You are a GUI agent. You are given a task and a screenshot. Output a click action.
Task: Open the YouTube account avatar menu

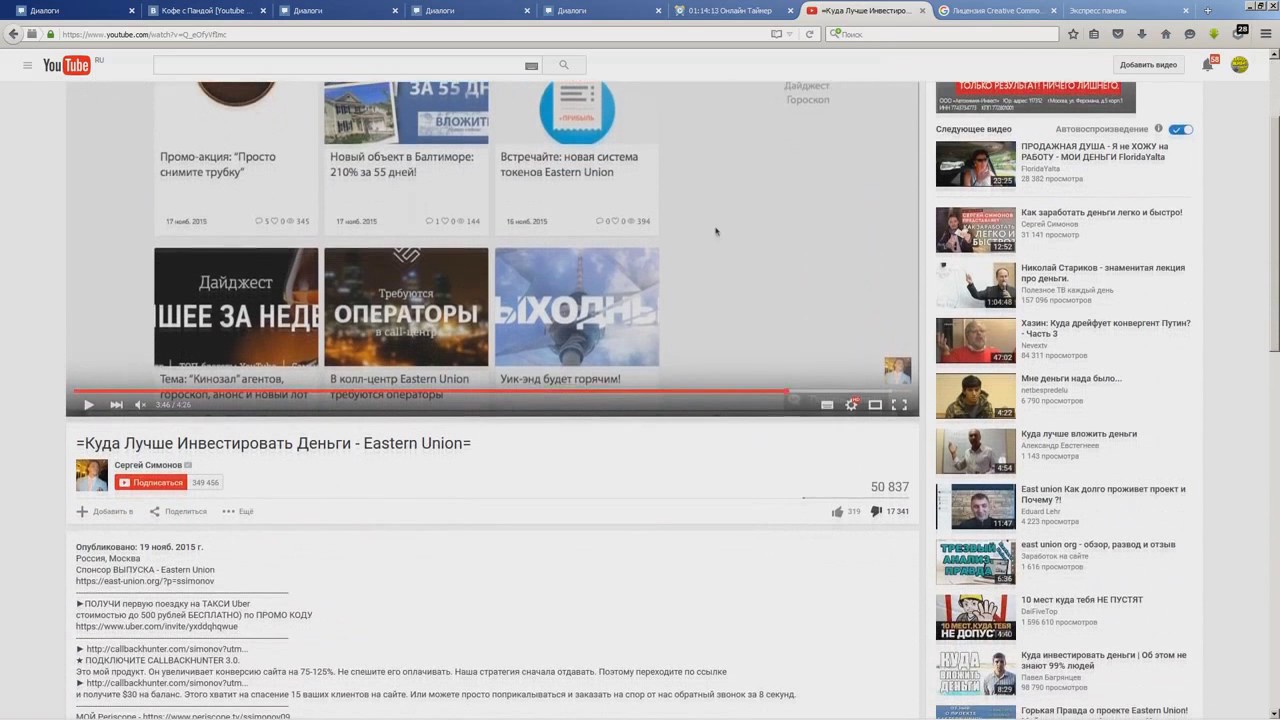tap(1240, 65)
